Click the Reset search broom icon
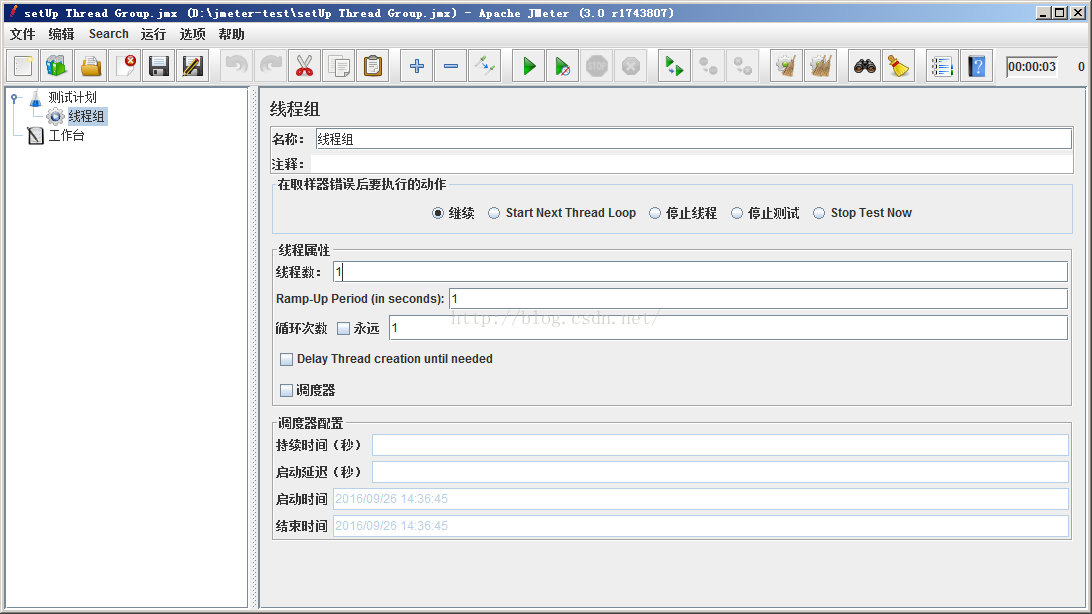This screenshot has height=614, width=1092. [898, 66]
